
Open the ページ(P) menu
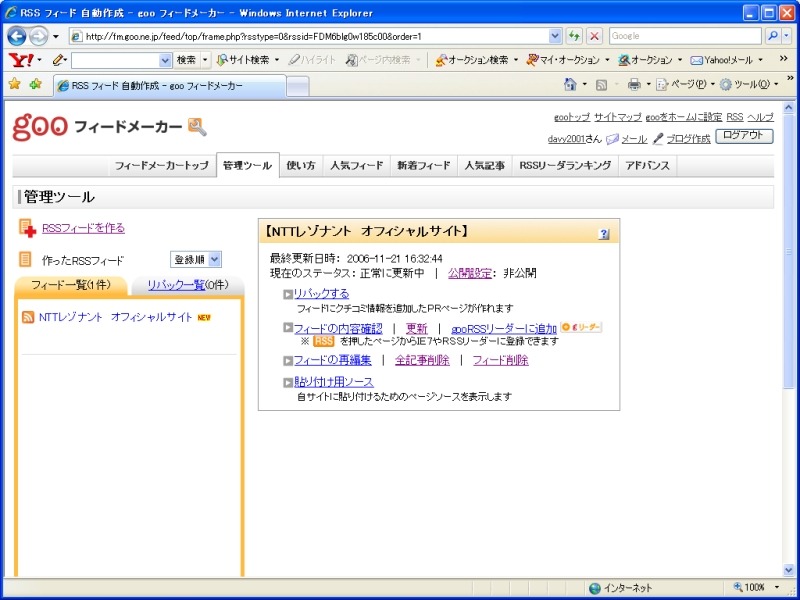click(x=685, y=85)
